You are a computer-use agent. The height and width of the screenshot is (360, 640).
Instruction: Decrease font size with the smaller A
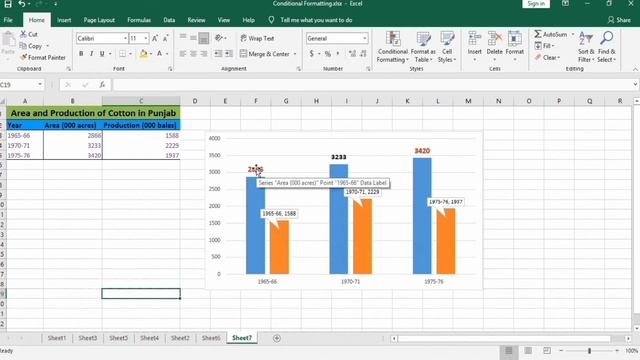pyautogui.click(x=165, y=38)
